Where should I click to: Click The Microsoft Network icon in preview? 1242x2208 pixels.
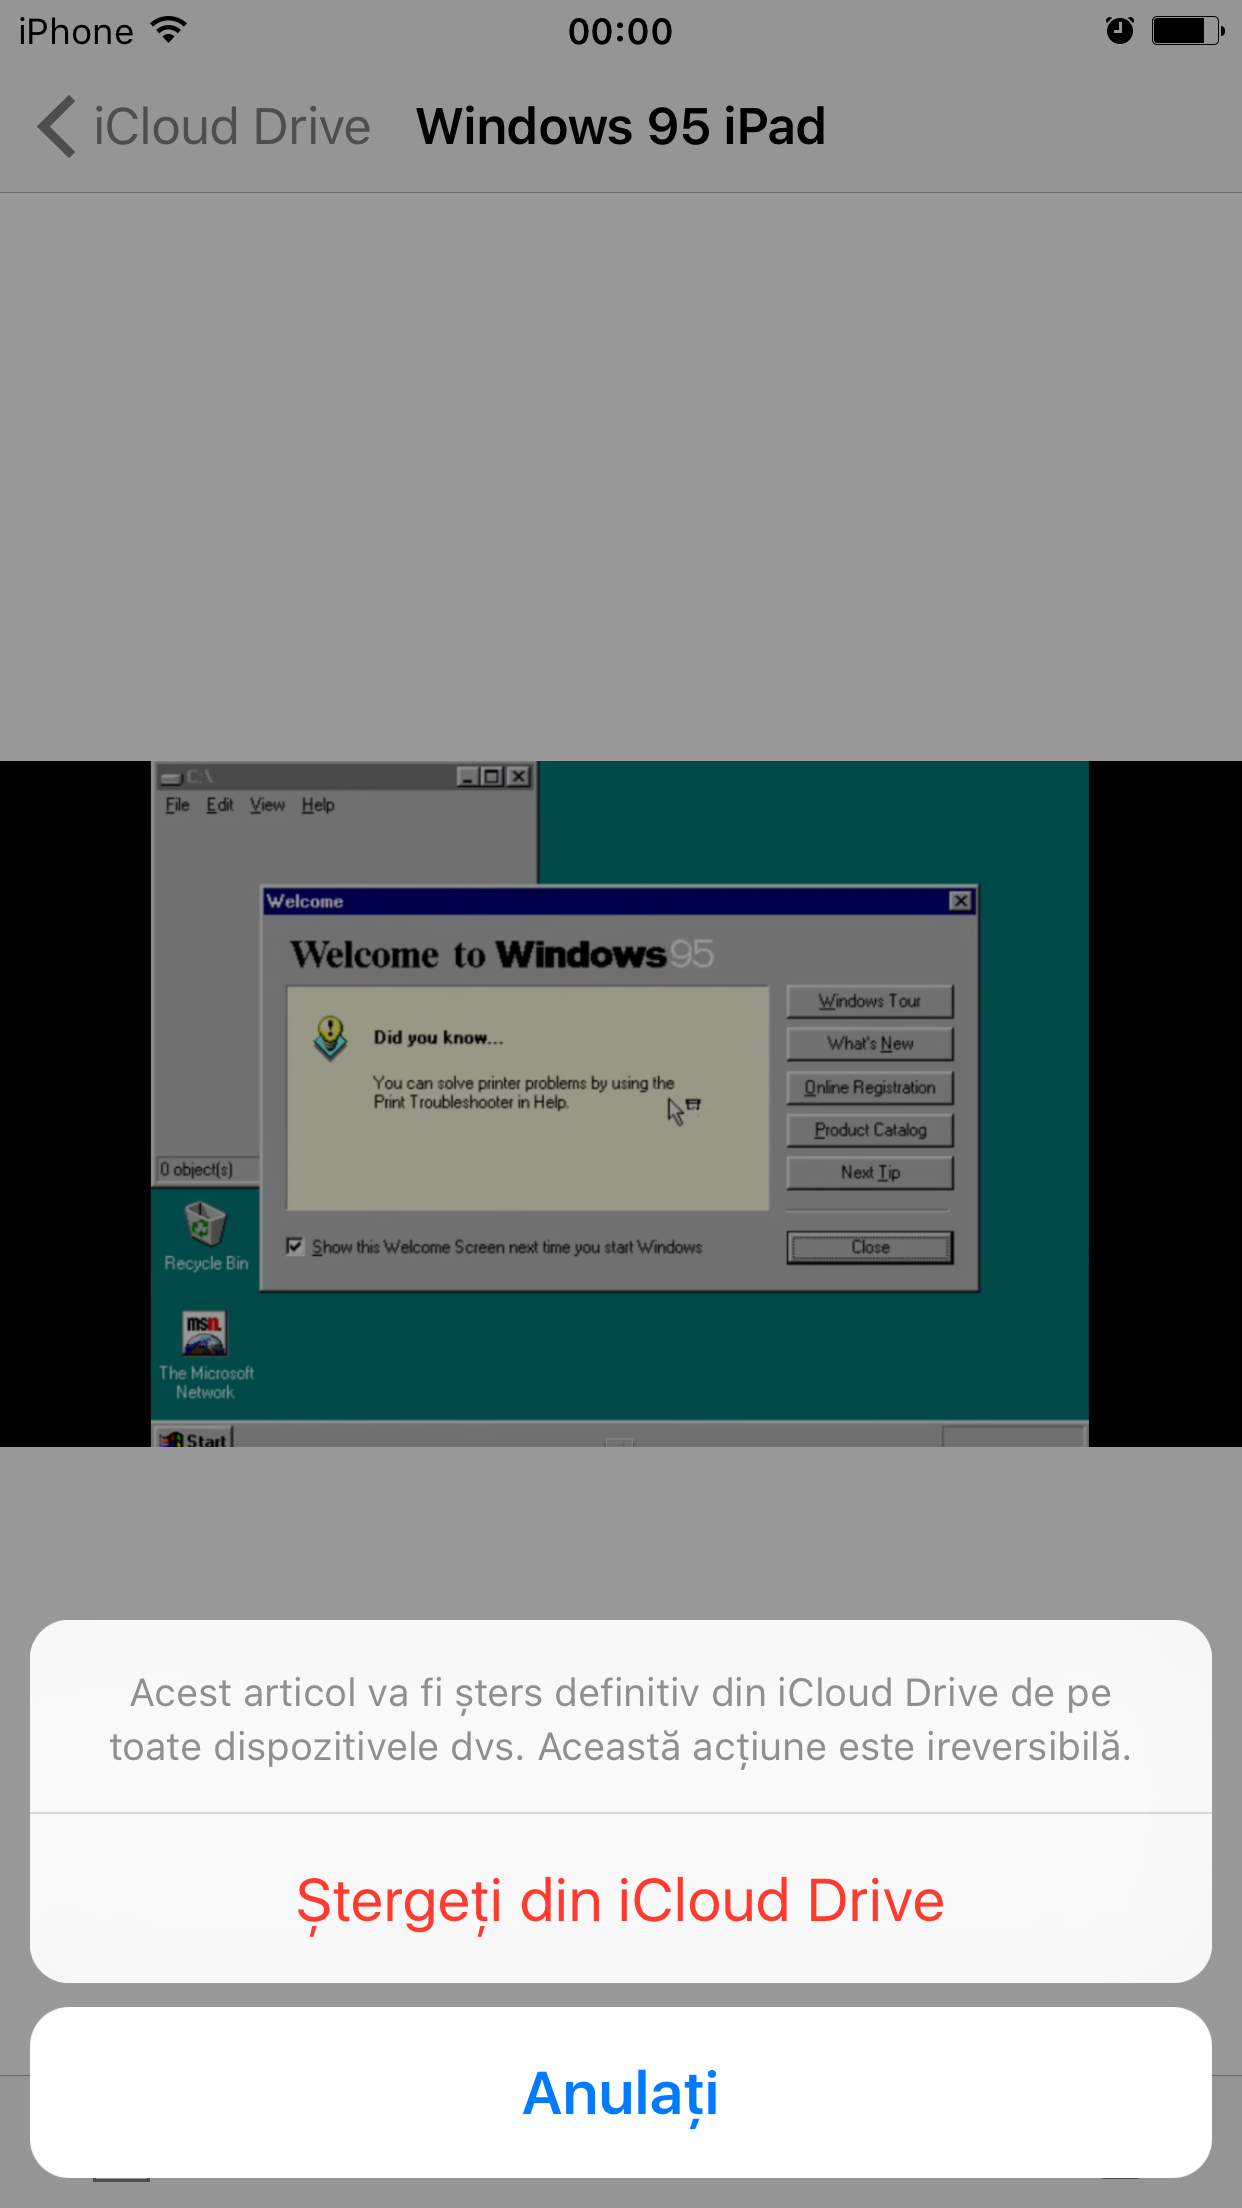pyautogui.click(x=206, y=1355)
